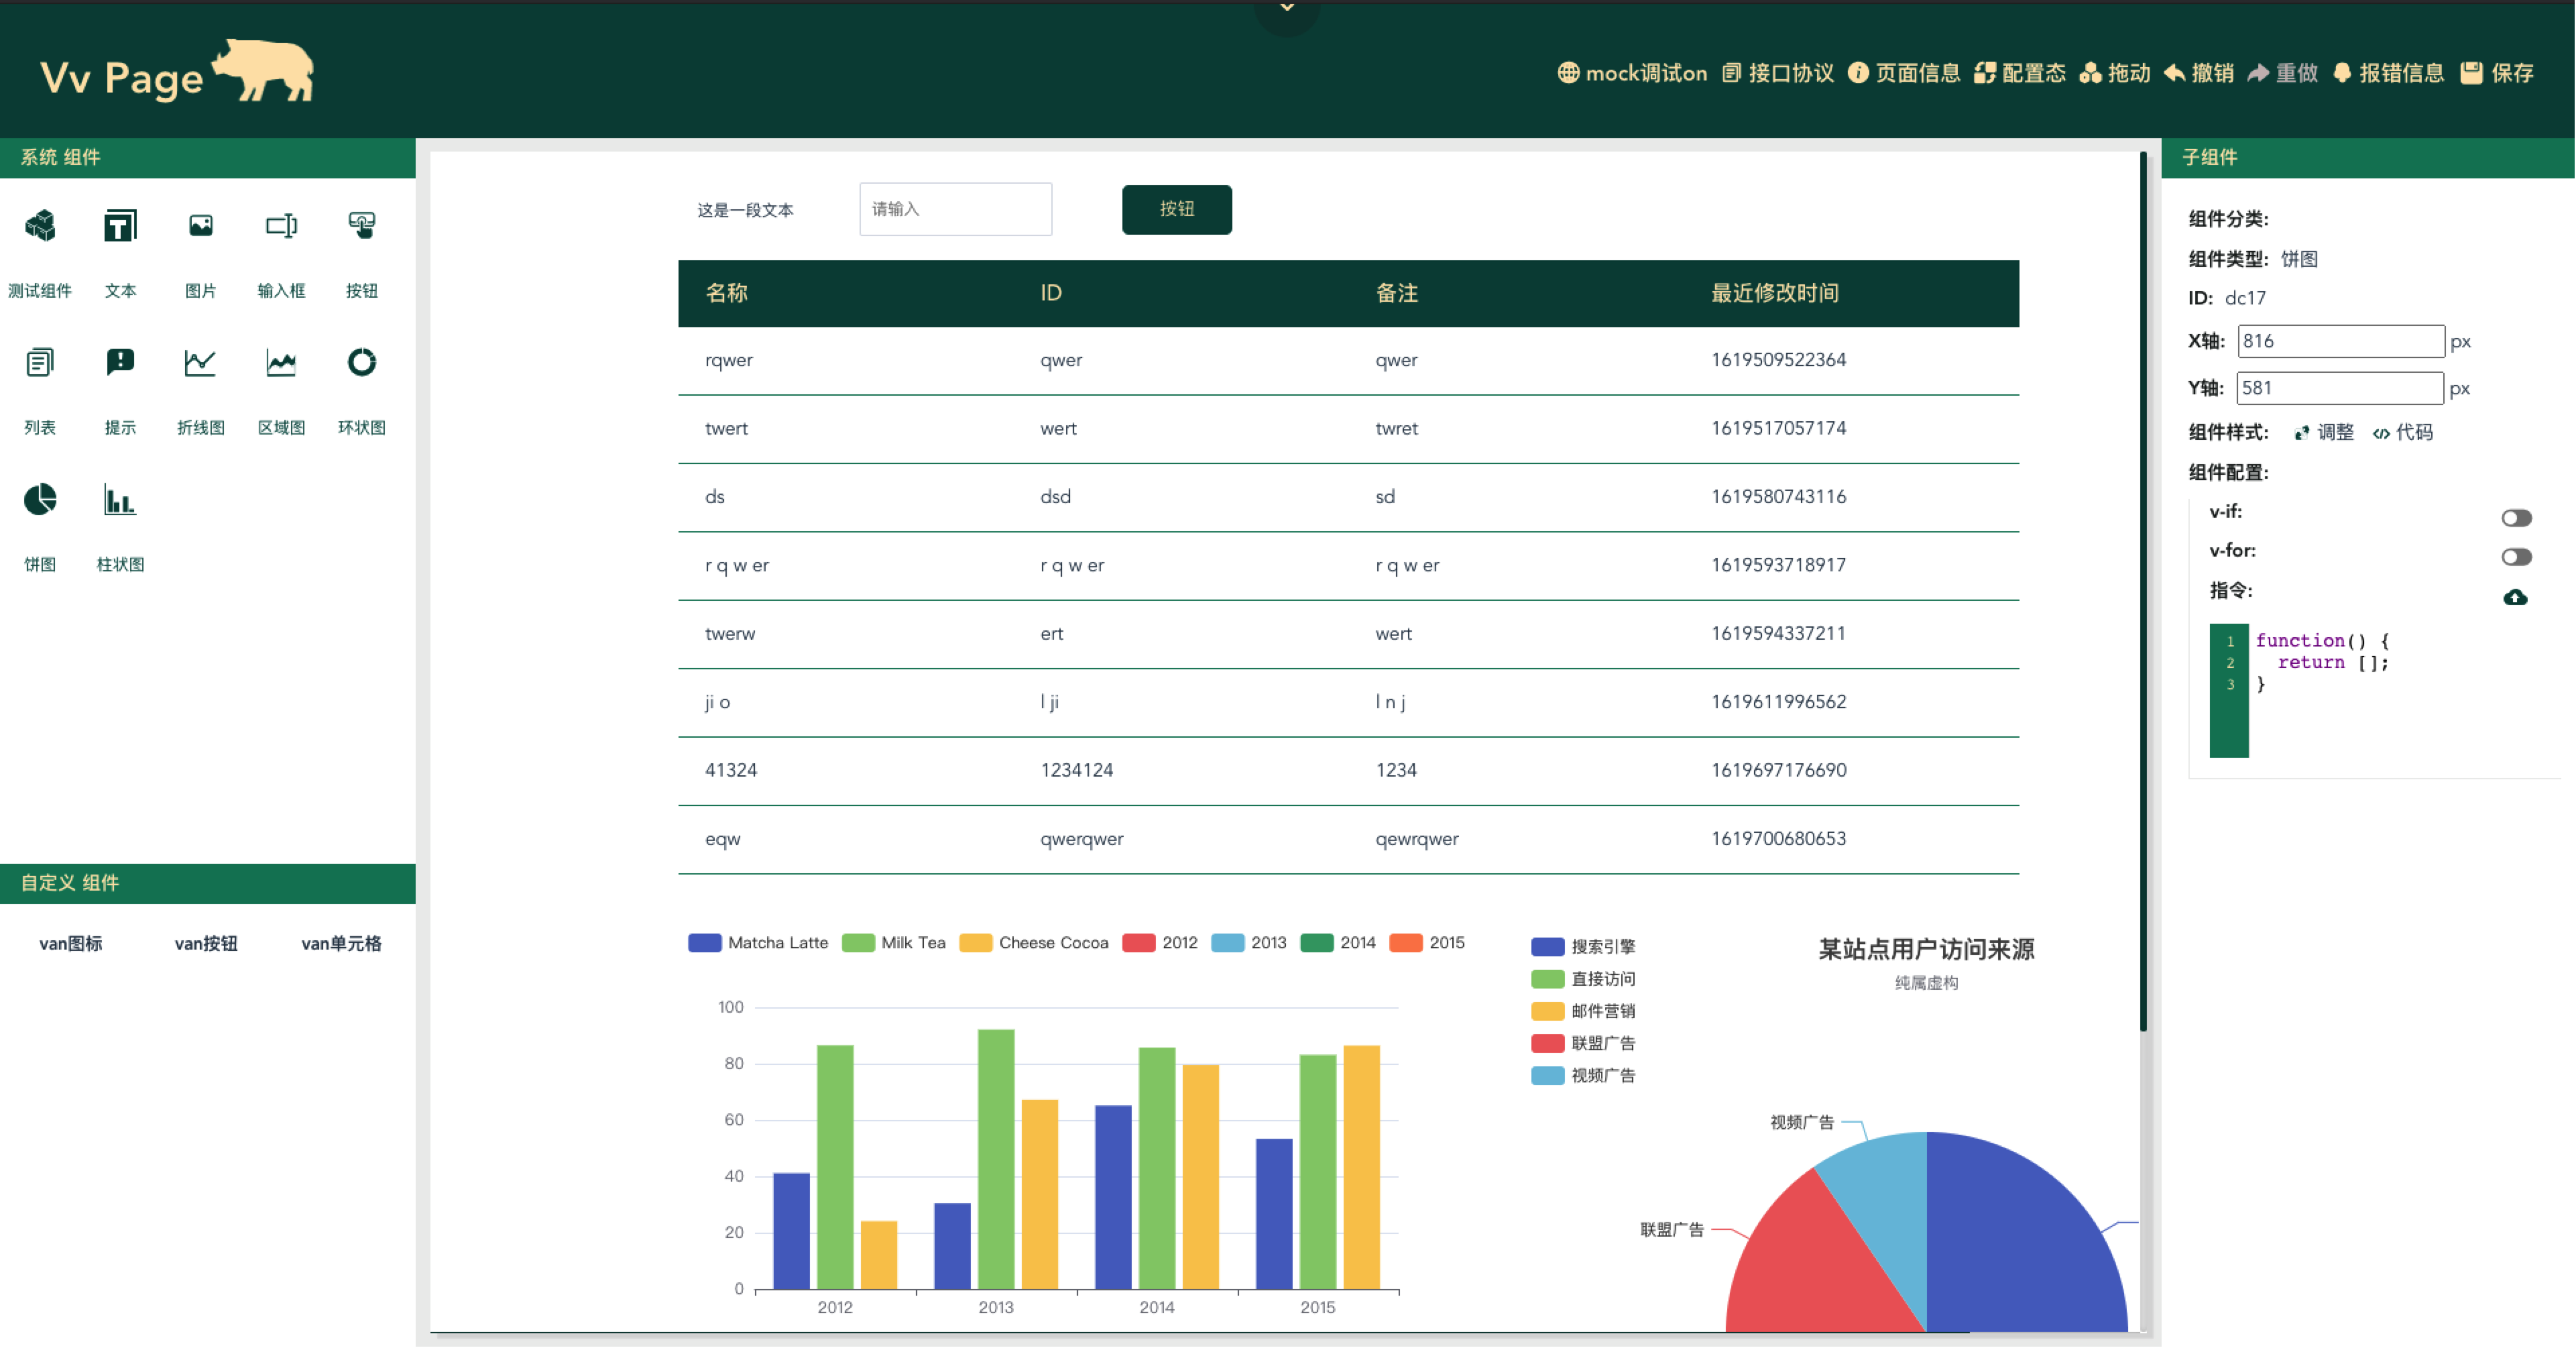Enable the v-for switch
2576x1348 pixels.
(2516, 556)
